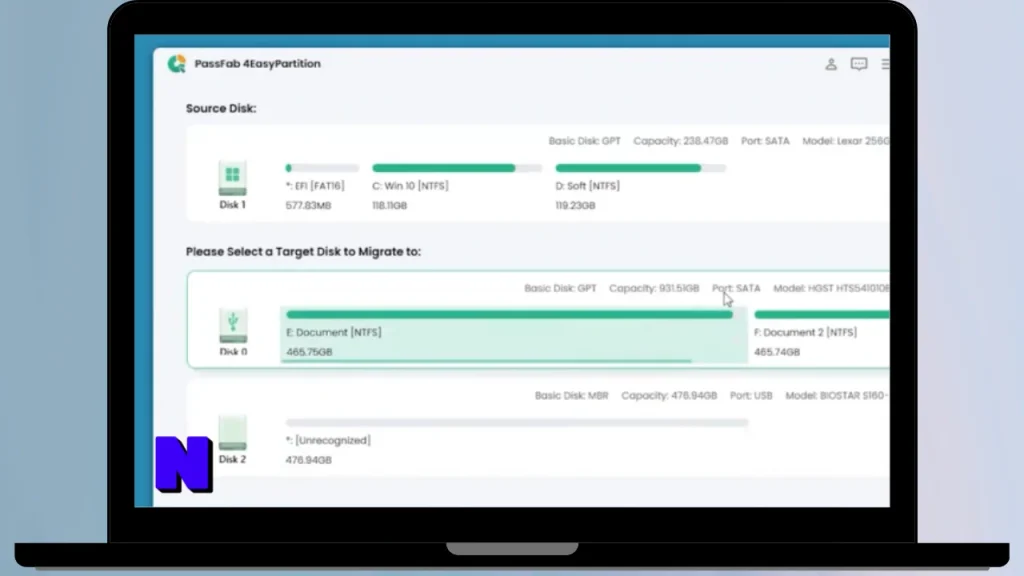Click the Disk 1 Windows drive icon

coord(232,178)
